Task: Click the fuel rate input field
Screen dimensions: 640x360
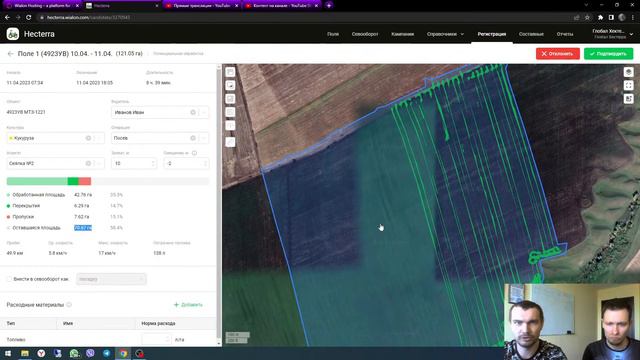Action: [x=156, y=340]
